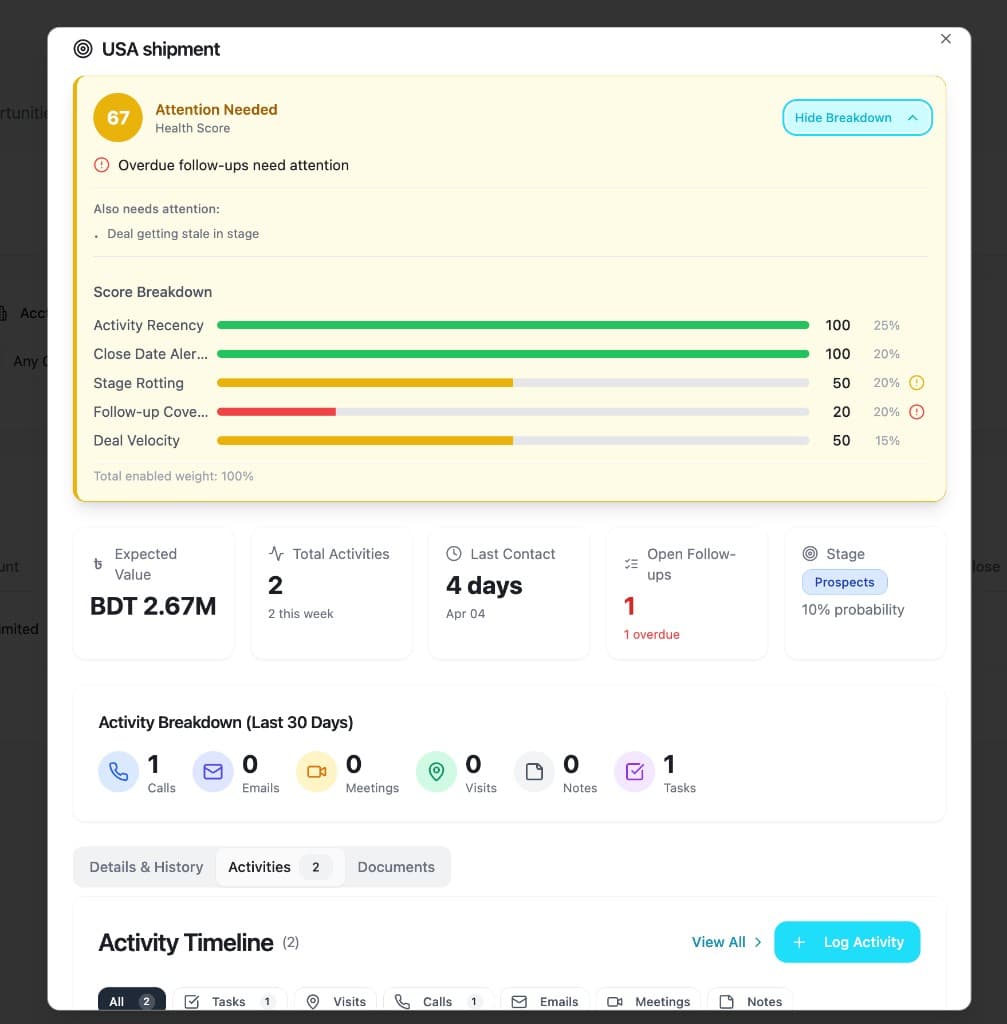
Task: Collapse the breakdown using Hide Breakdown
Action: tap(856, 117)
